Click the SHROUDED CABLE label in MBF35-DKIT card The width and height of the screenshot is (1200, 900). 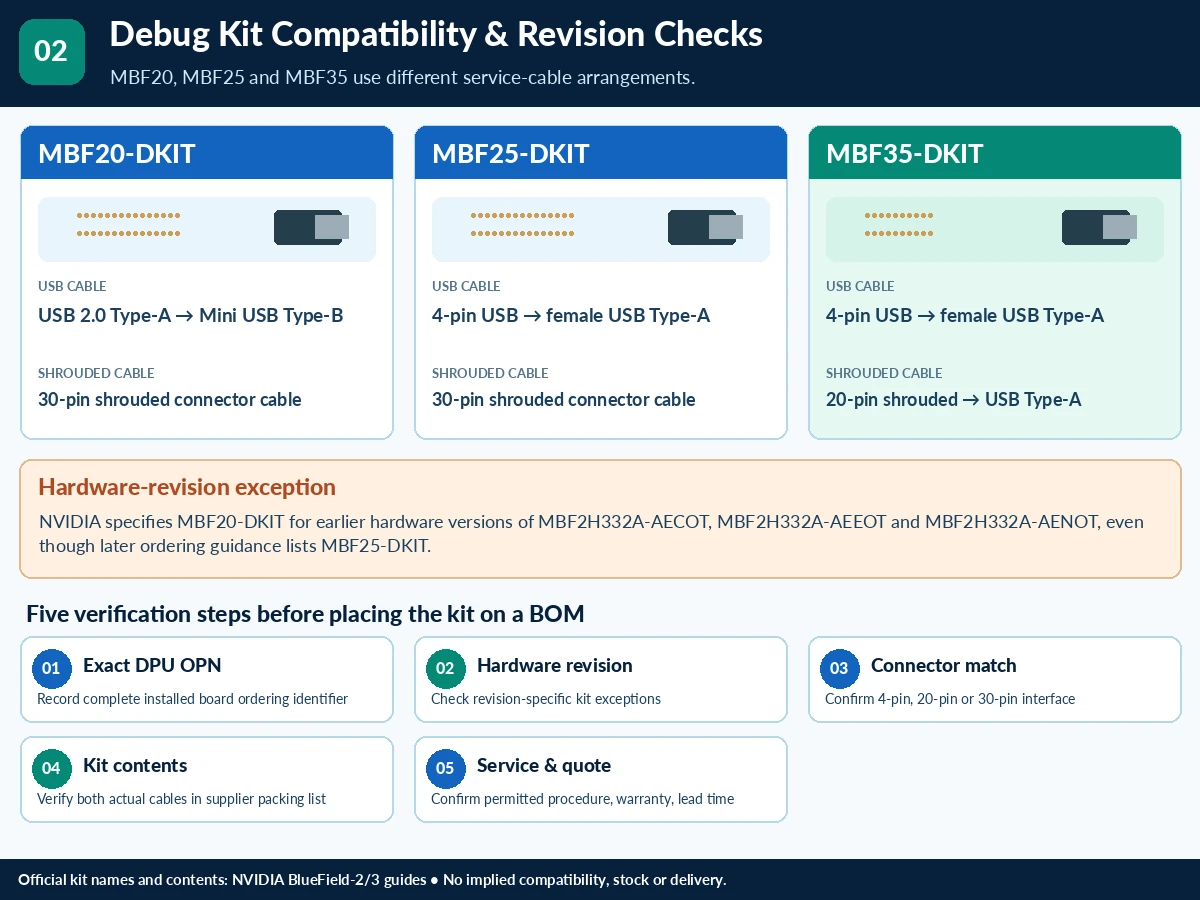tap(884, 373)
